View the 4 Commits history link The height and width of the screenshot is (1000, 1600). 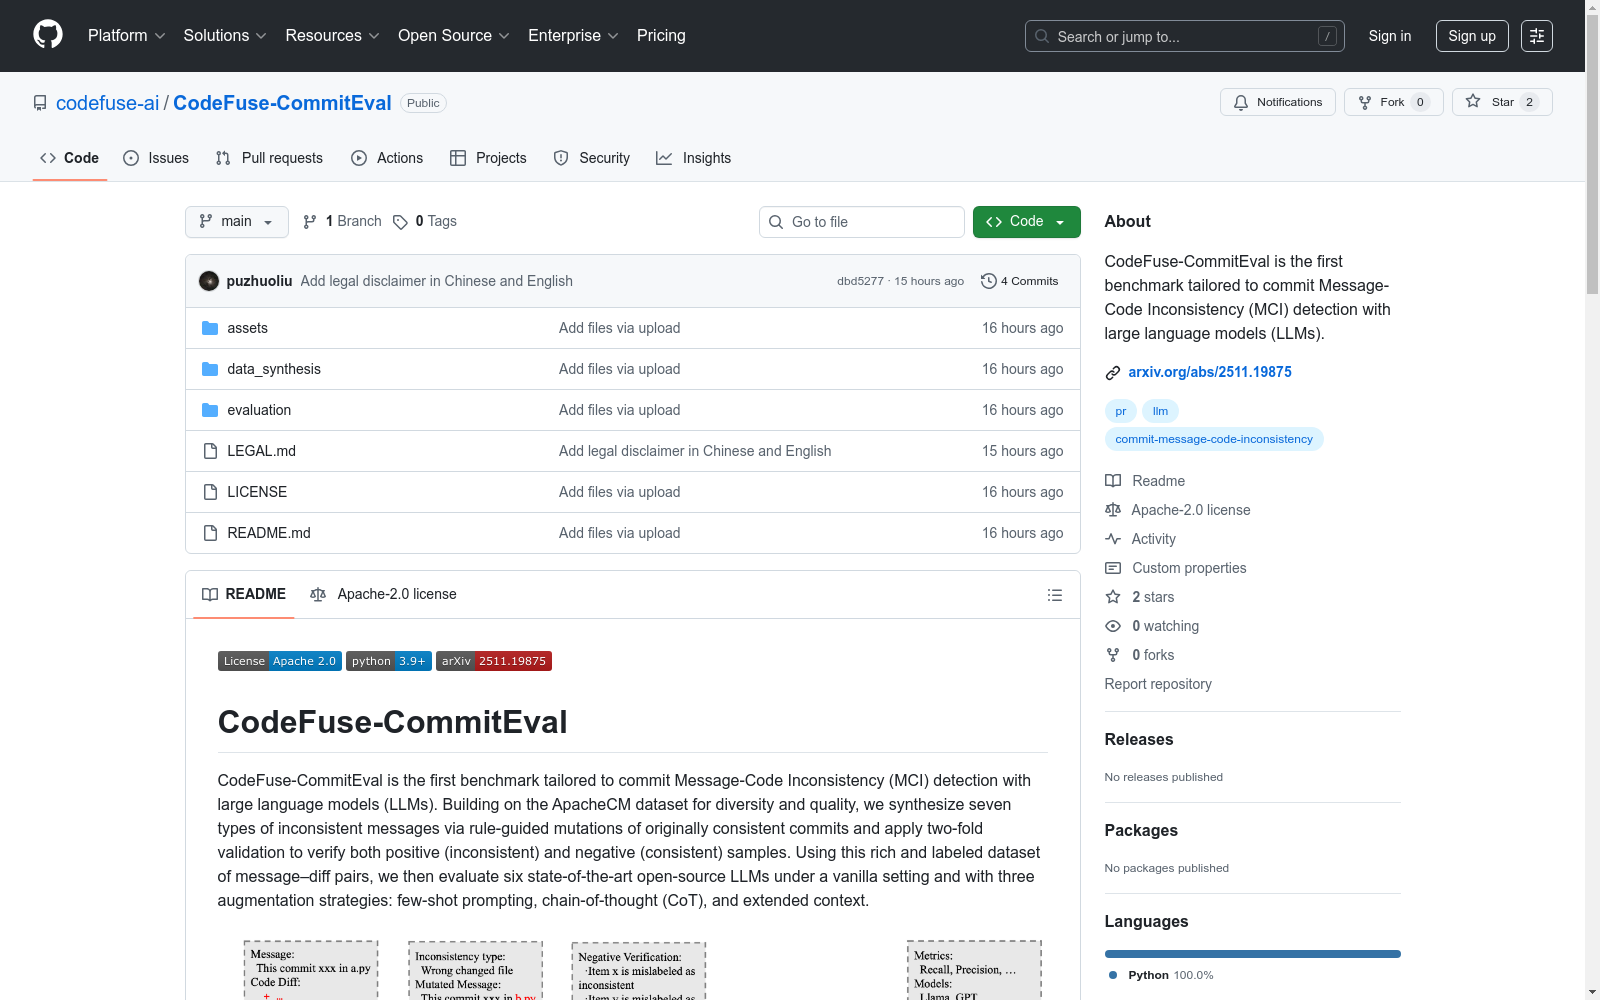click(x=1020, y=281)
